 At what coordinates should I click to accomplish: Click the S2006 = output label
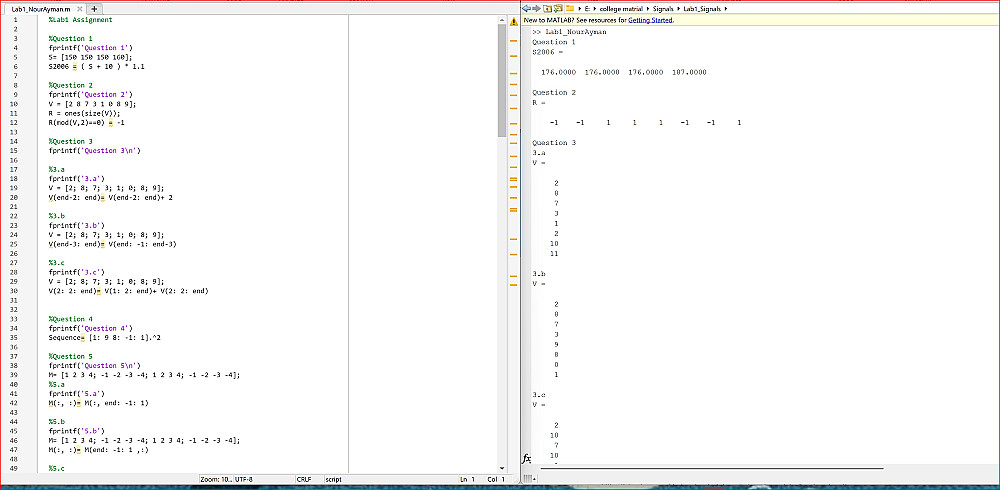click(x=548, y=52)
